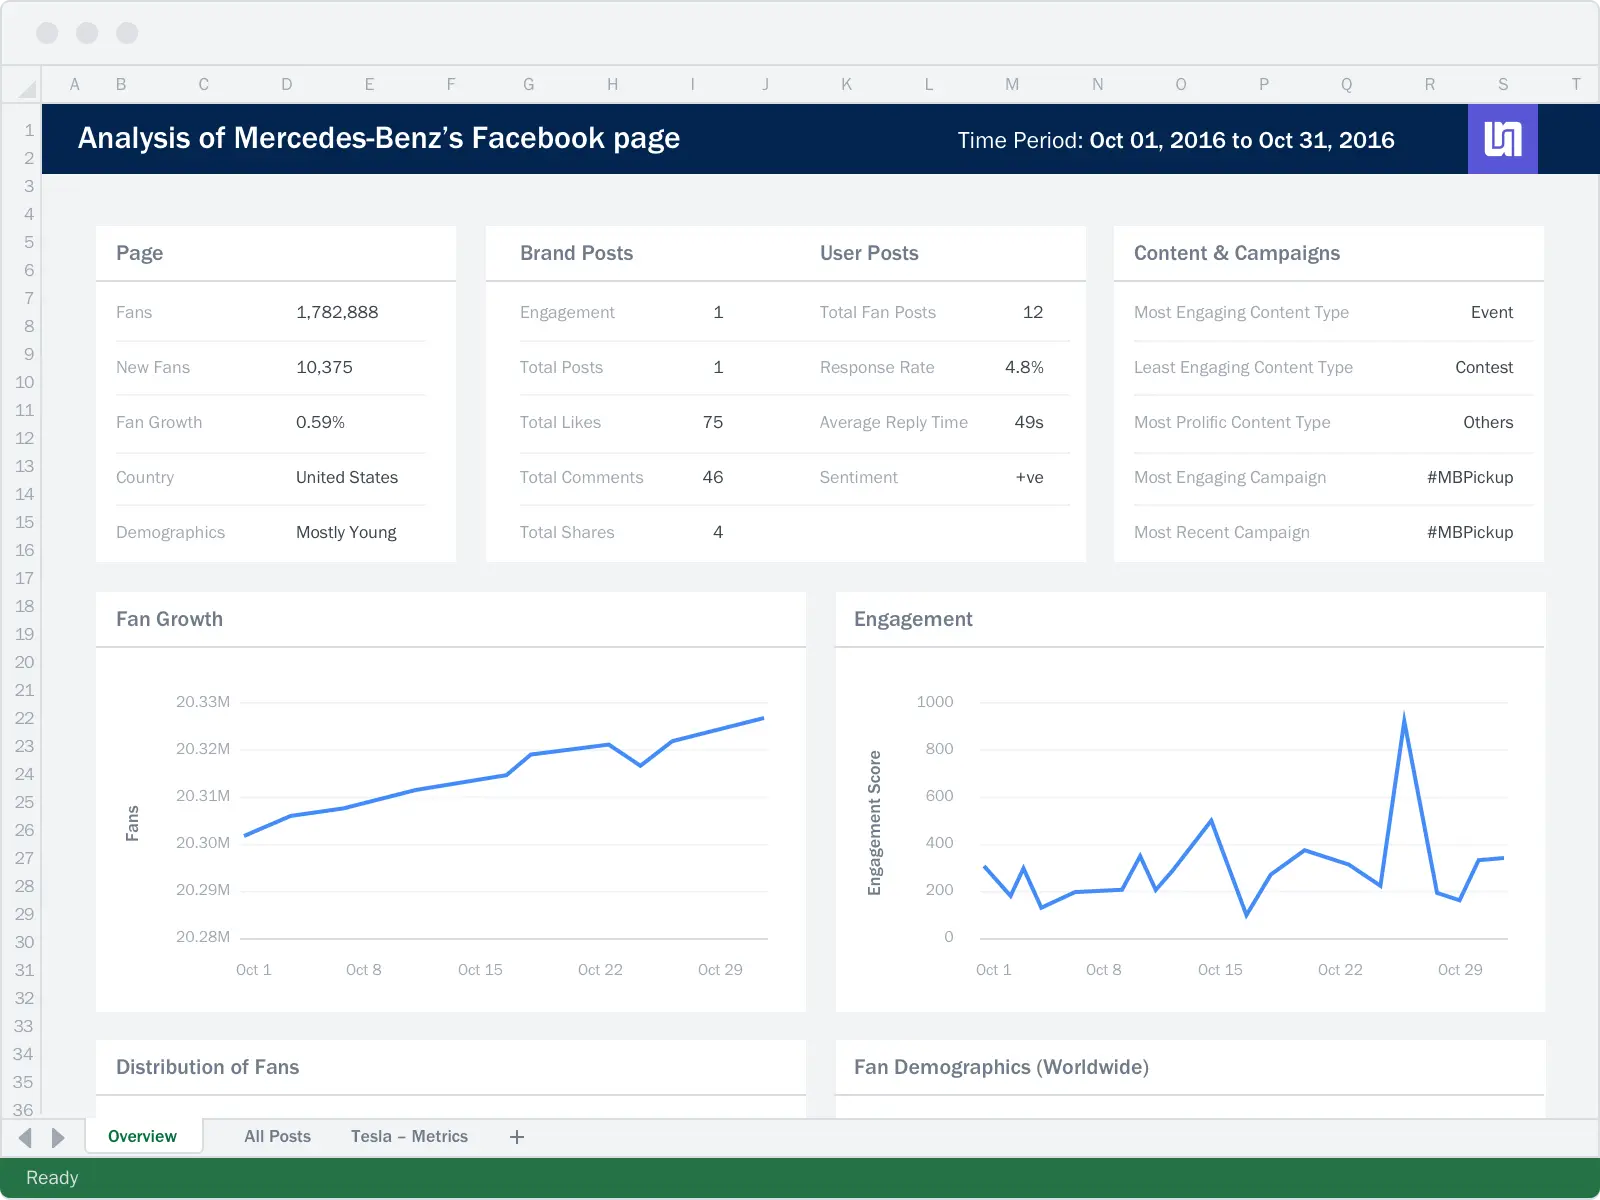Viewport: 1600px width, 1200px height.
Task: Click the Total Comments value 46
Action: (x=713, y=477)
